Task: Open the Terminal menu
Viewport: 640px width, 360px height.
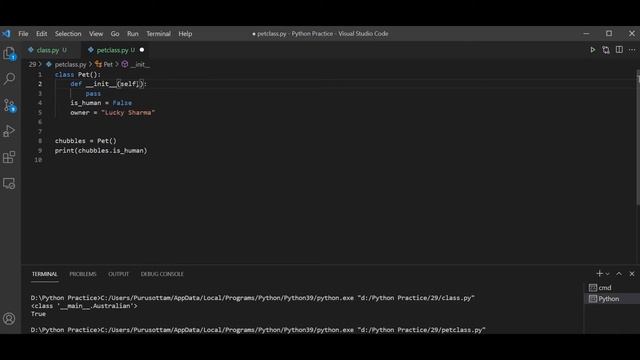Action: [158, 34]
